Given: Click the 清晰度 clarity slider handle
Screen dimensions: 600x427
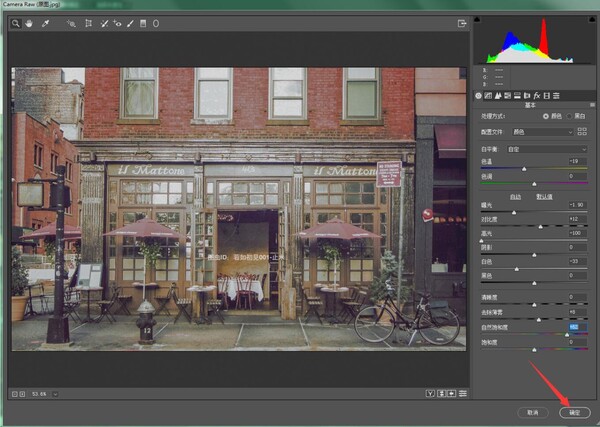Looking at the screenshot, I should [x=535, y=305].
